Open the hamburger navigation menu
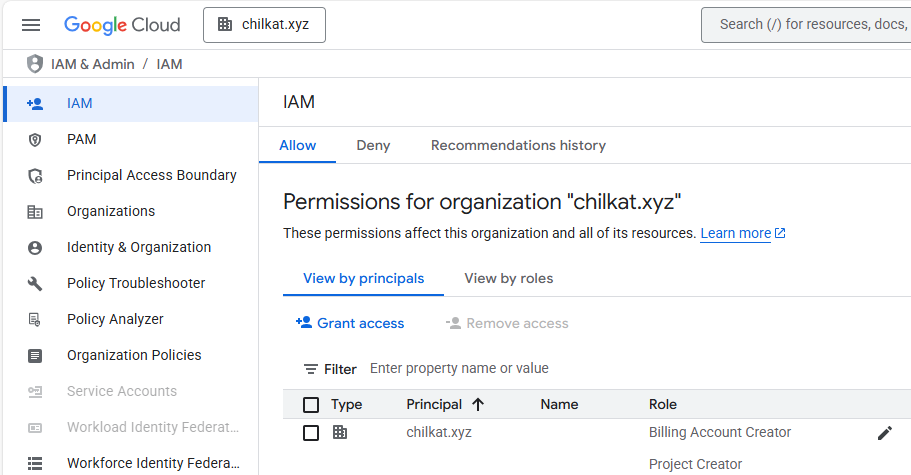911x475 pixels. click(31, 25)
